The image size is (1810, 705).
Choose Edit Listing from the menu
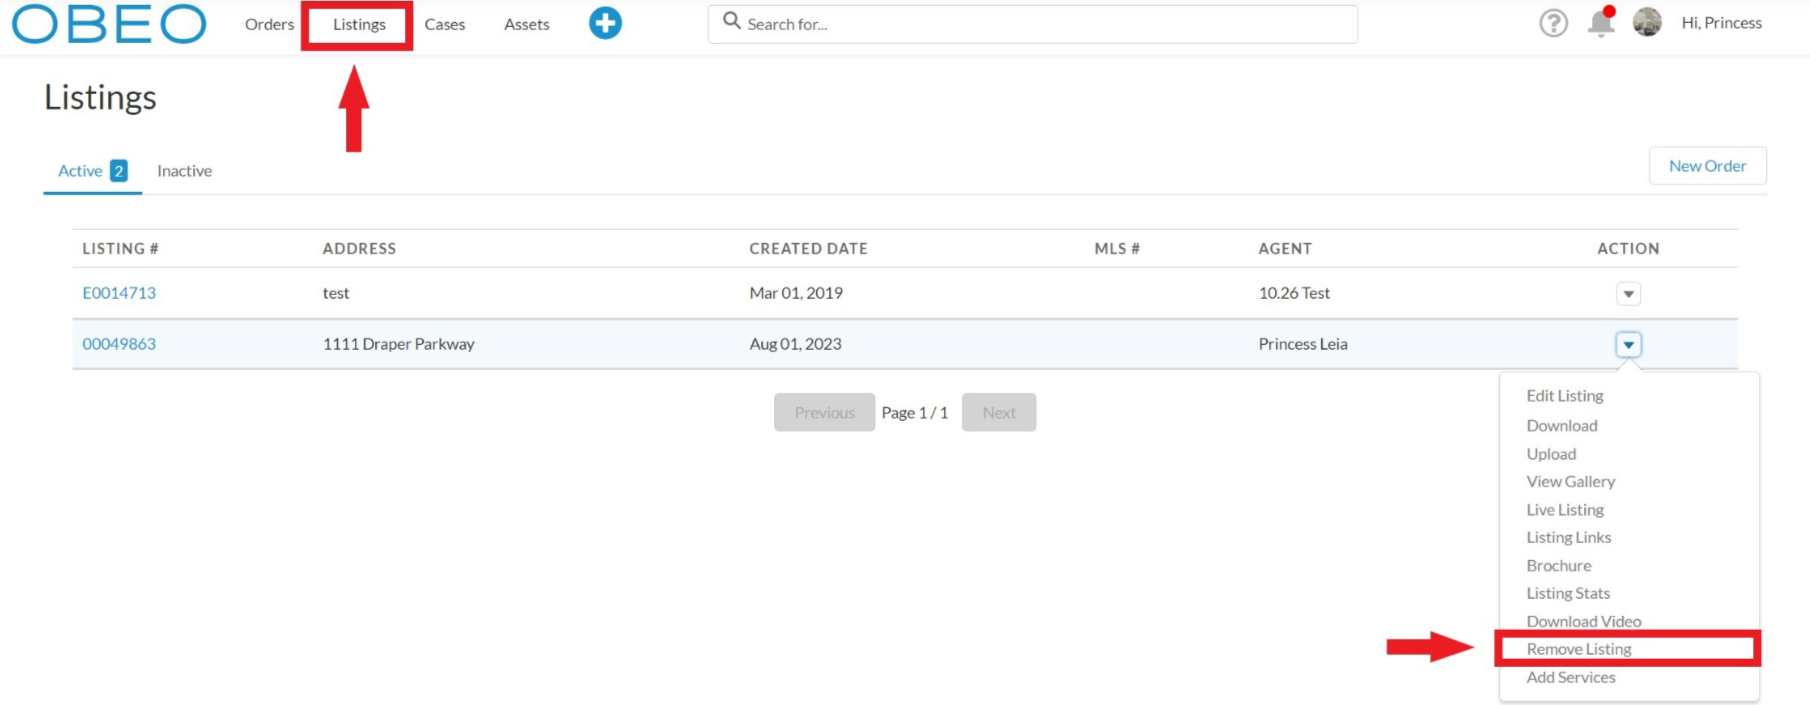pos(1565,396)
